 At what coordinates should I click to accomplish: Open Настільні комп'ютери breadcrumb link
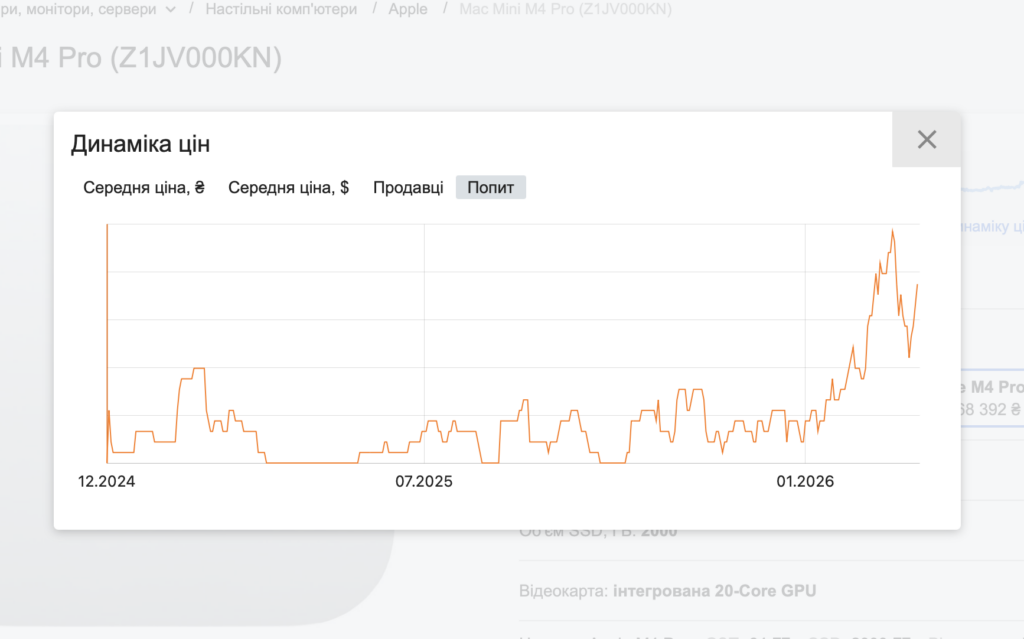(280, 9)
